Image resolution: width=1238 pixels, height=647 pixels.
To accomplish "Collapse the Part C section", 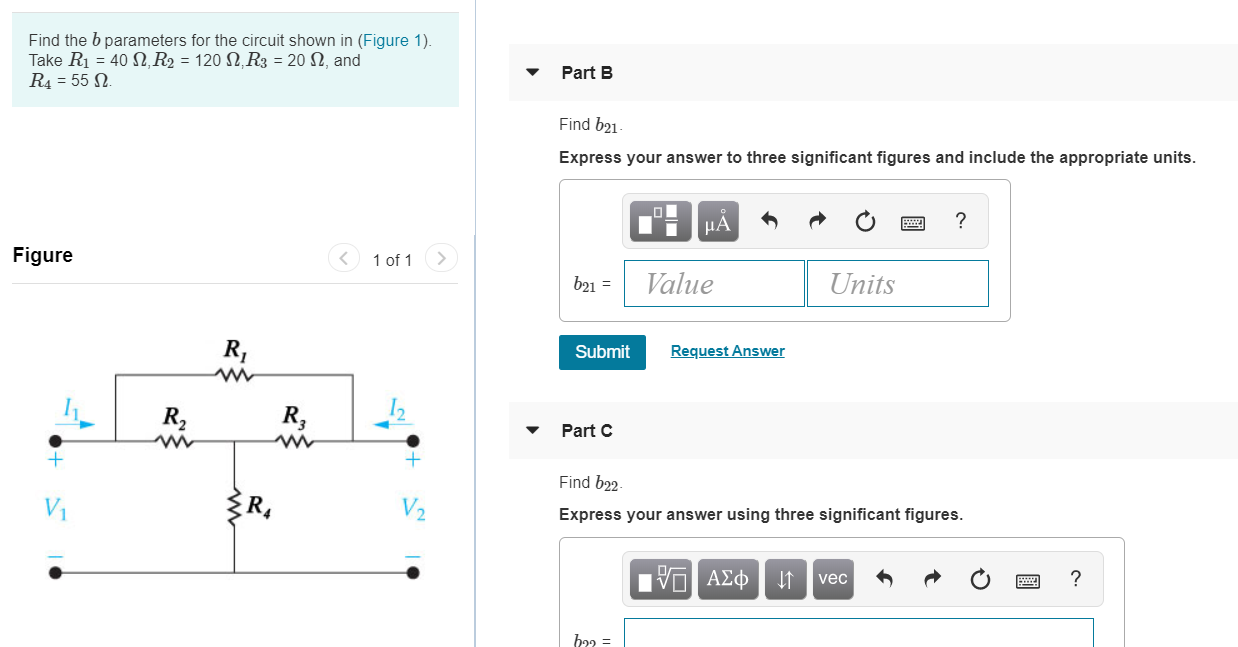I will coord(532,430).
